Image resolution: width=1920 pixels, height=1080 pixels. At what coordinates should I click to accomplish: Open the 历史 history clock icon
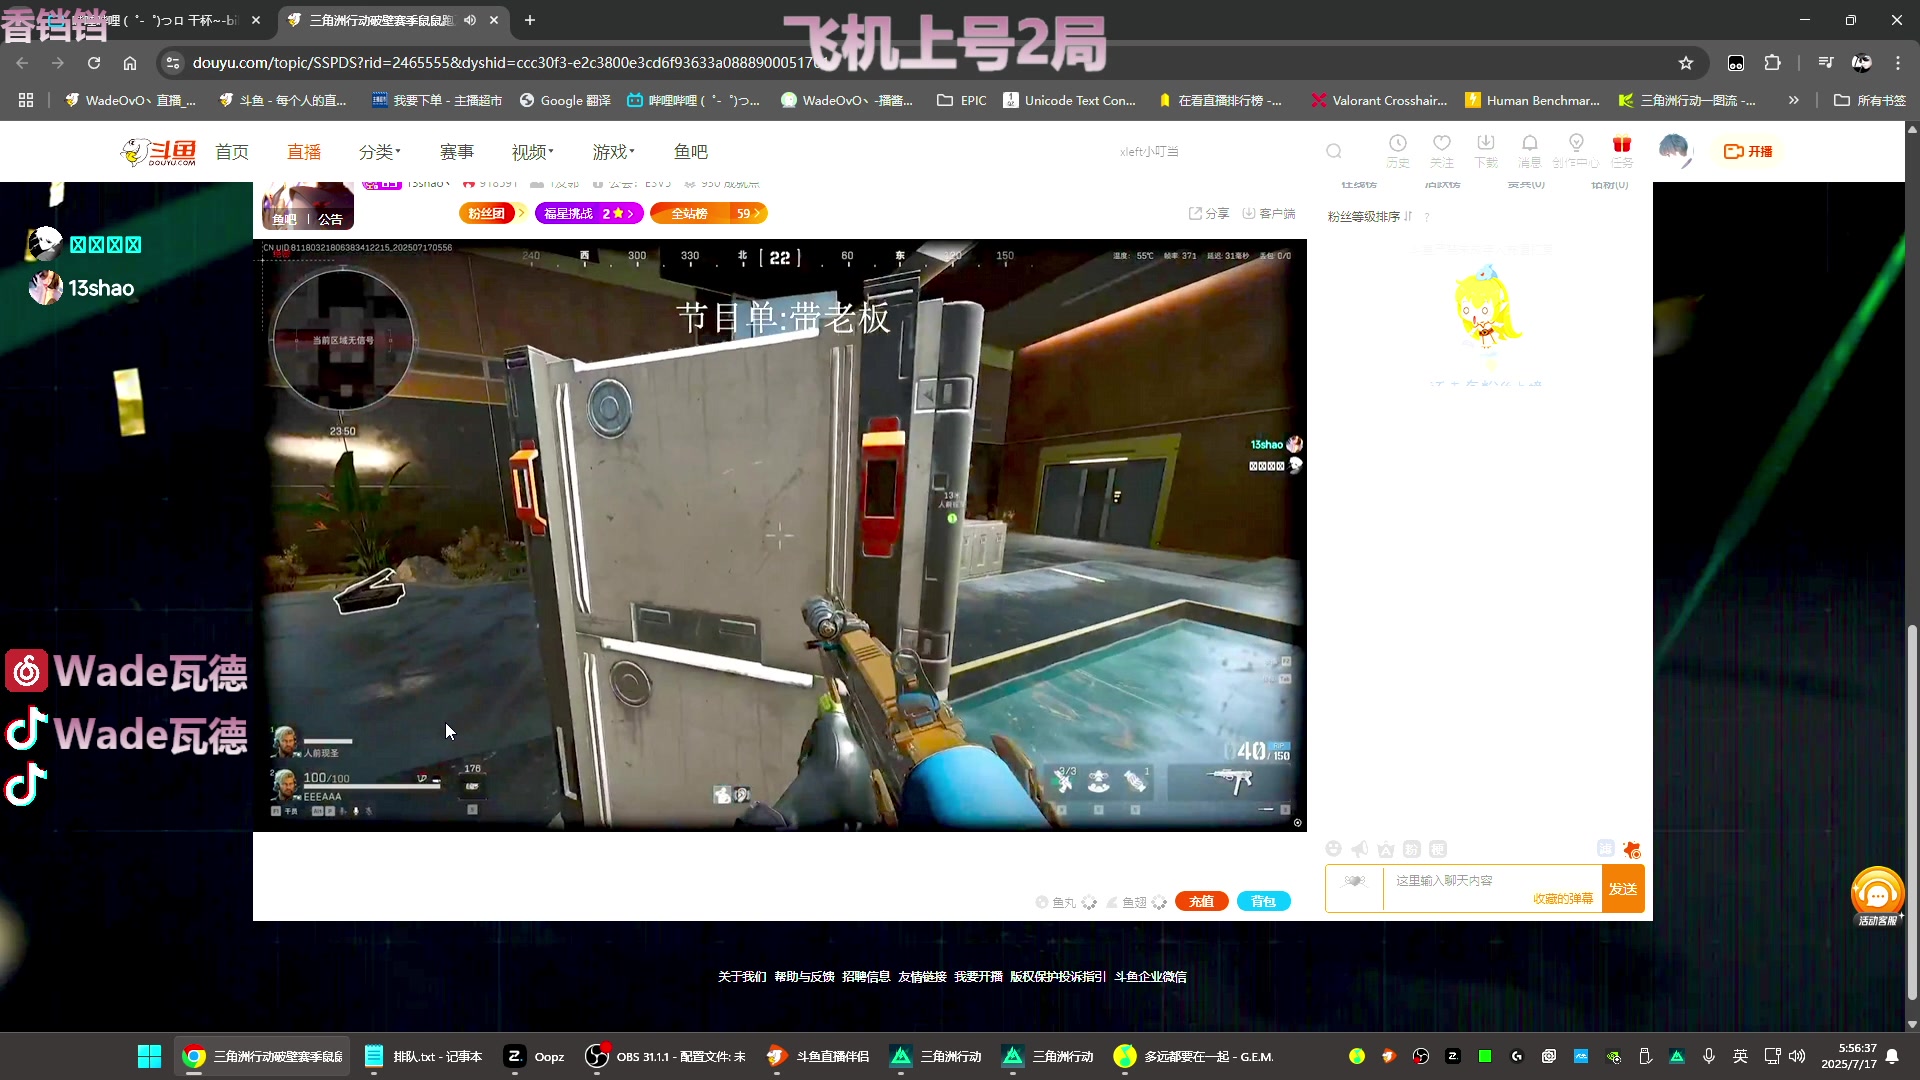click(1398, 144)
